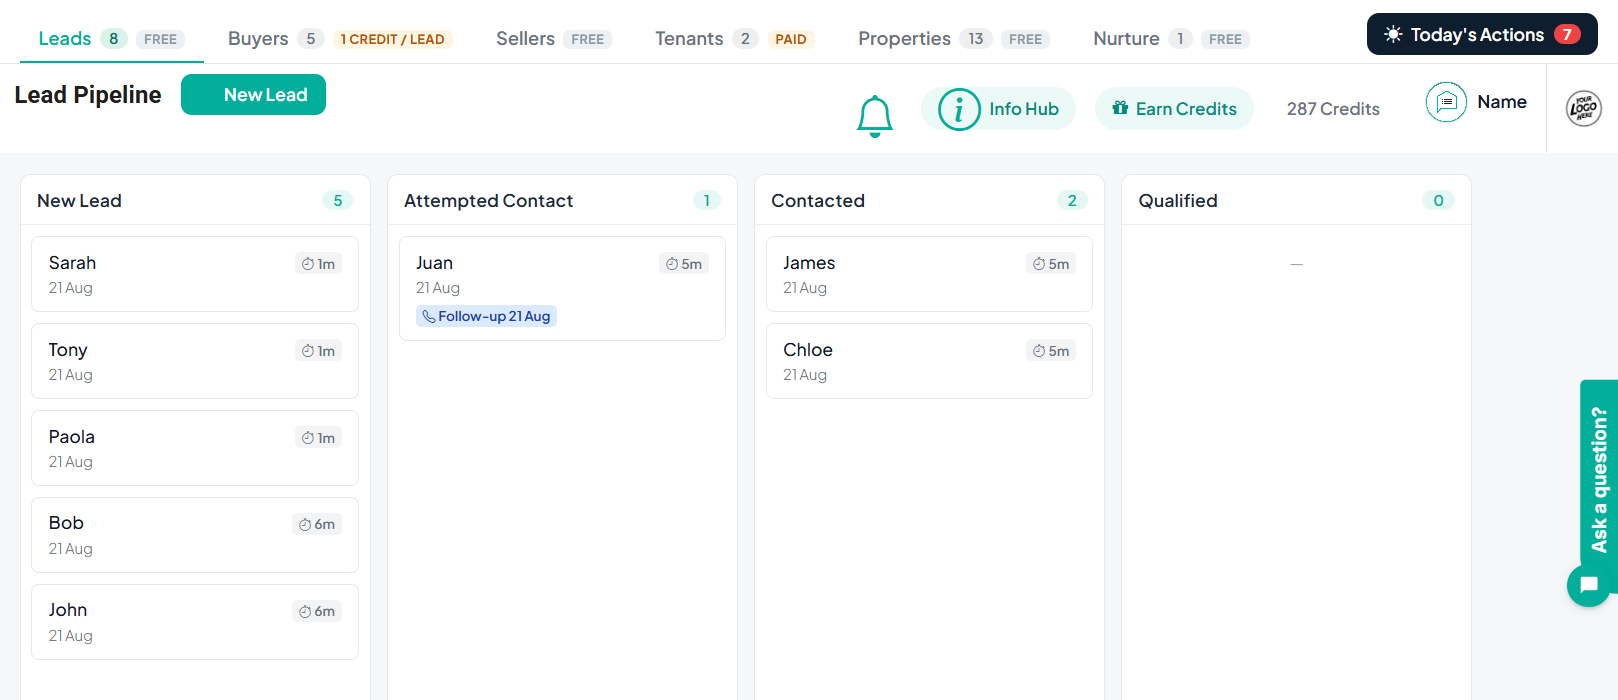The width and height of the screenshot is (1618, 700).
Task: Click the timer icon on John's card
Action: (x=305, y=611)
